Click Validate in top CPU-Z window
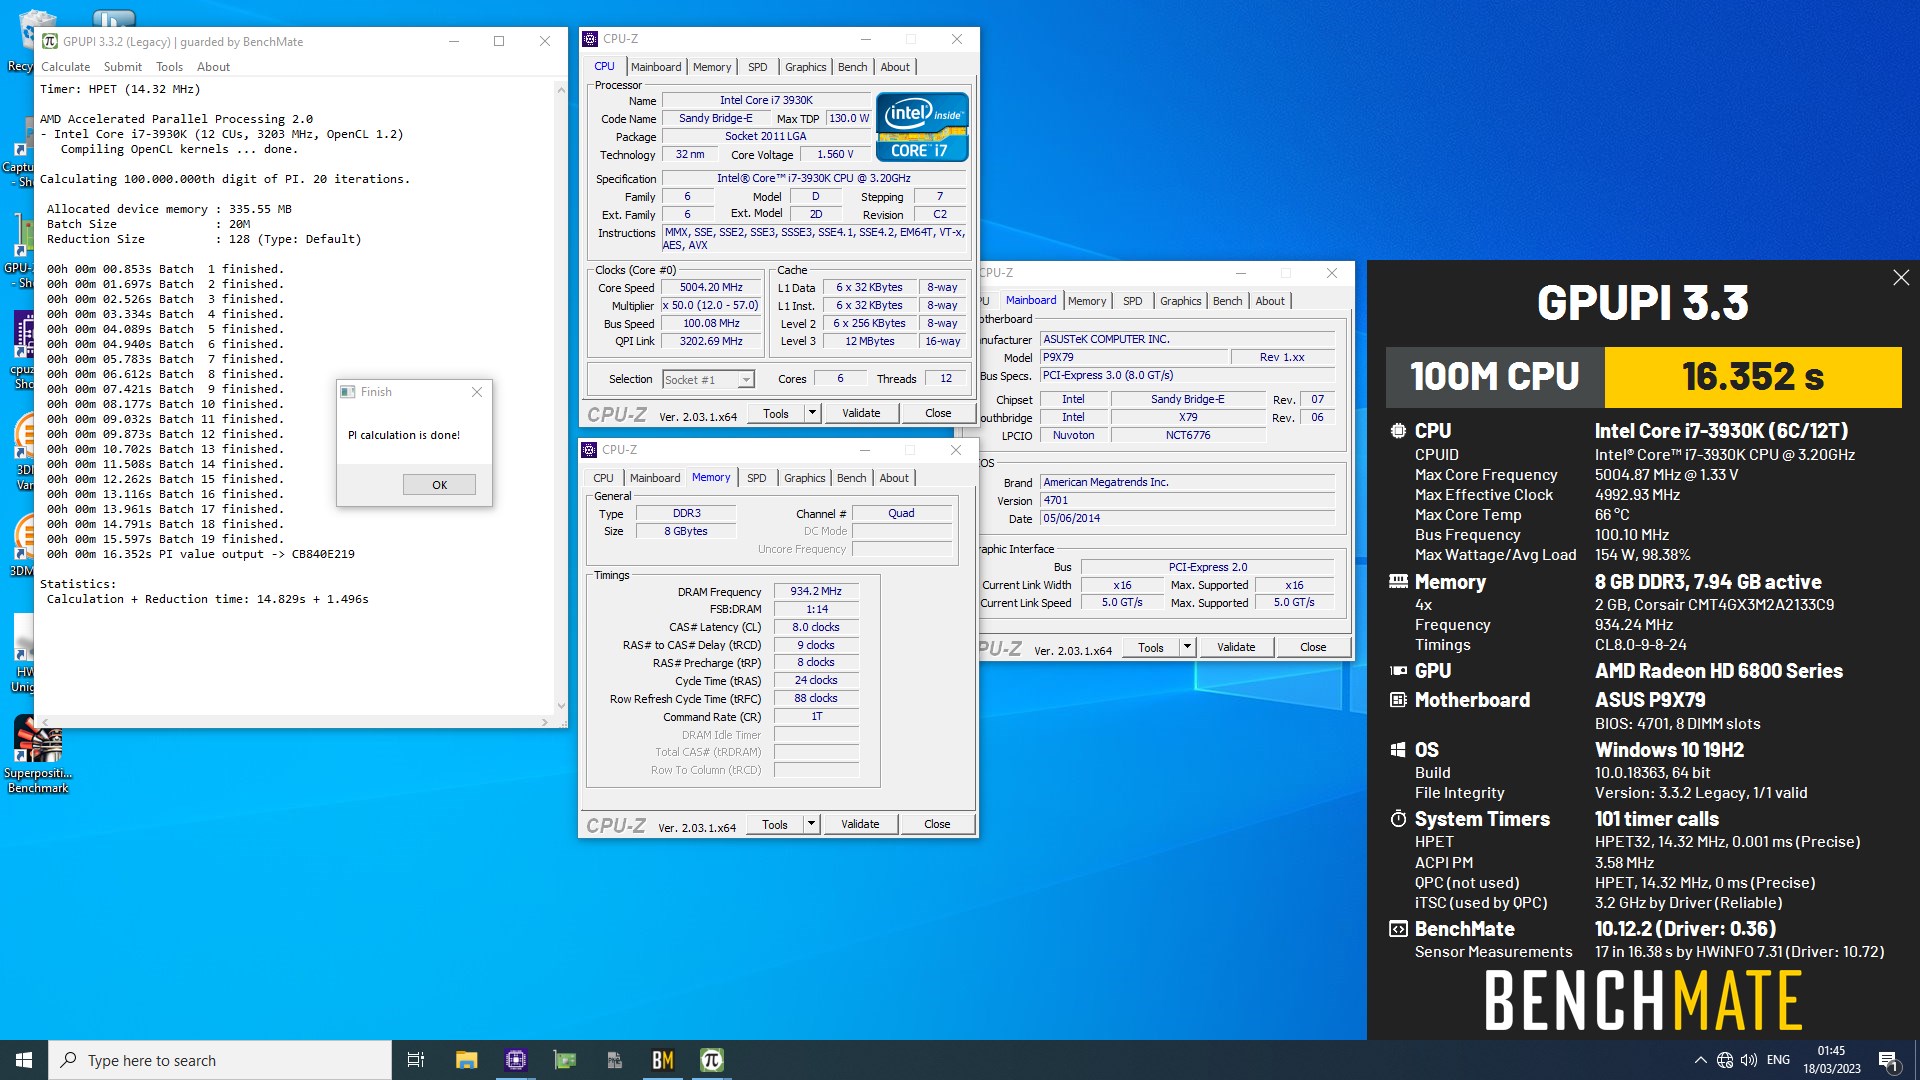 861,413
